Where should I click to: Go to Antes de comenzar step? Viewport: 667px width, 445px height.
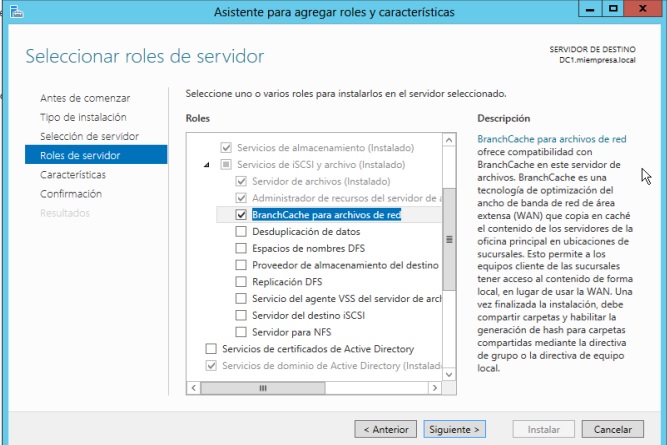pyautogui.click(x=85, y=98)
